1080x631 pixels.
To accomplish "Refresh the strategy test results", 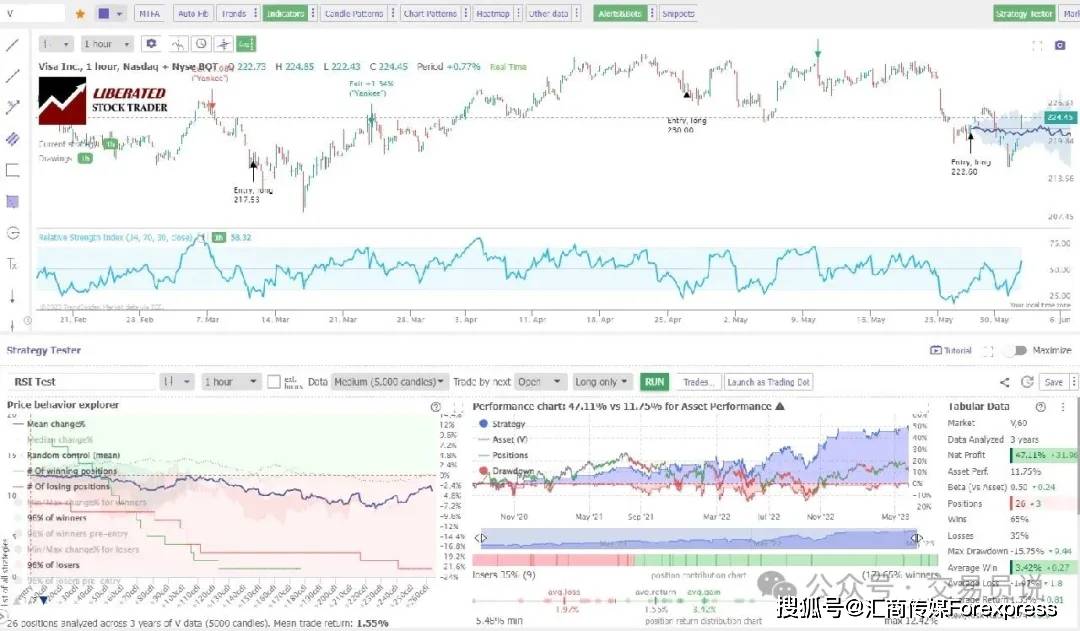I will click(1026, 382).
